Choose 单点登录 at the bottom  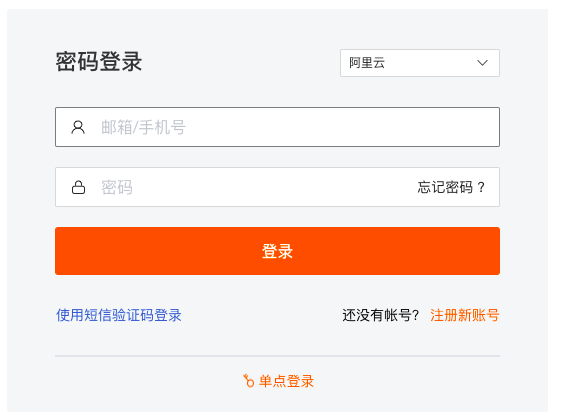tap(286, 381)
